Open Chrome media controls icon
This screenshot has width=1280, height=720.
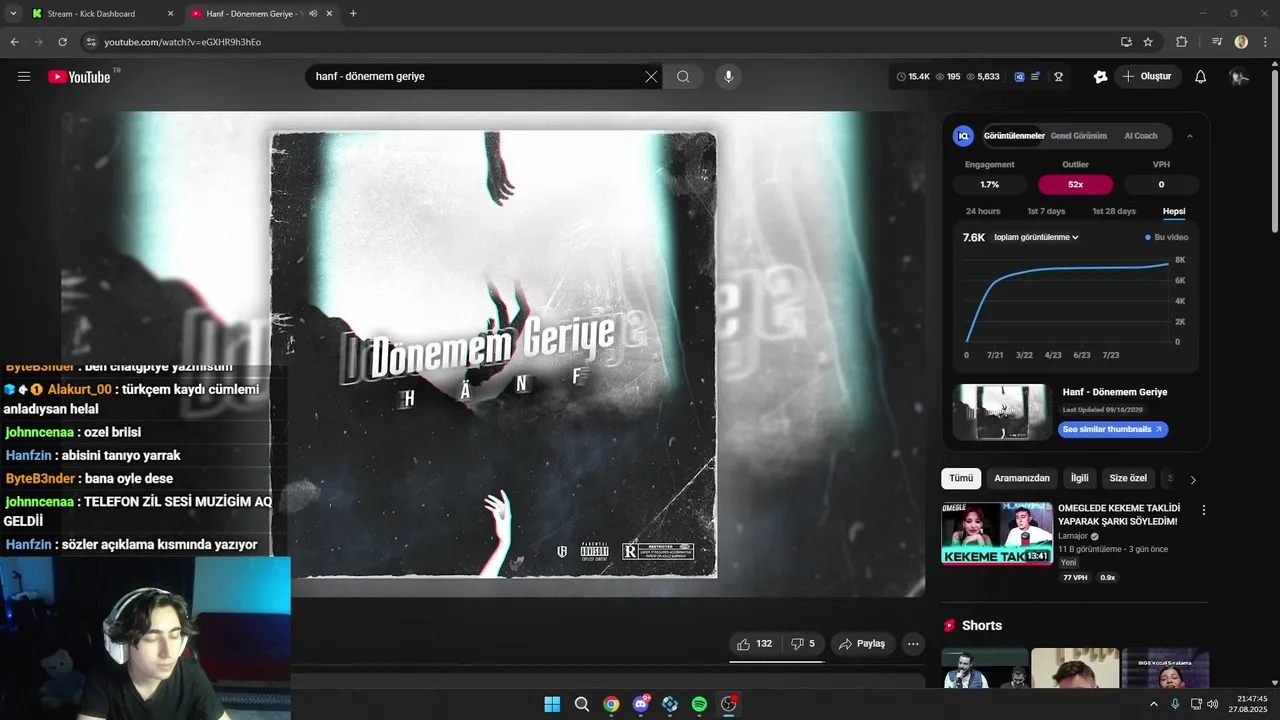(x=1216, y=42)
